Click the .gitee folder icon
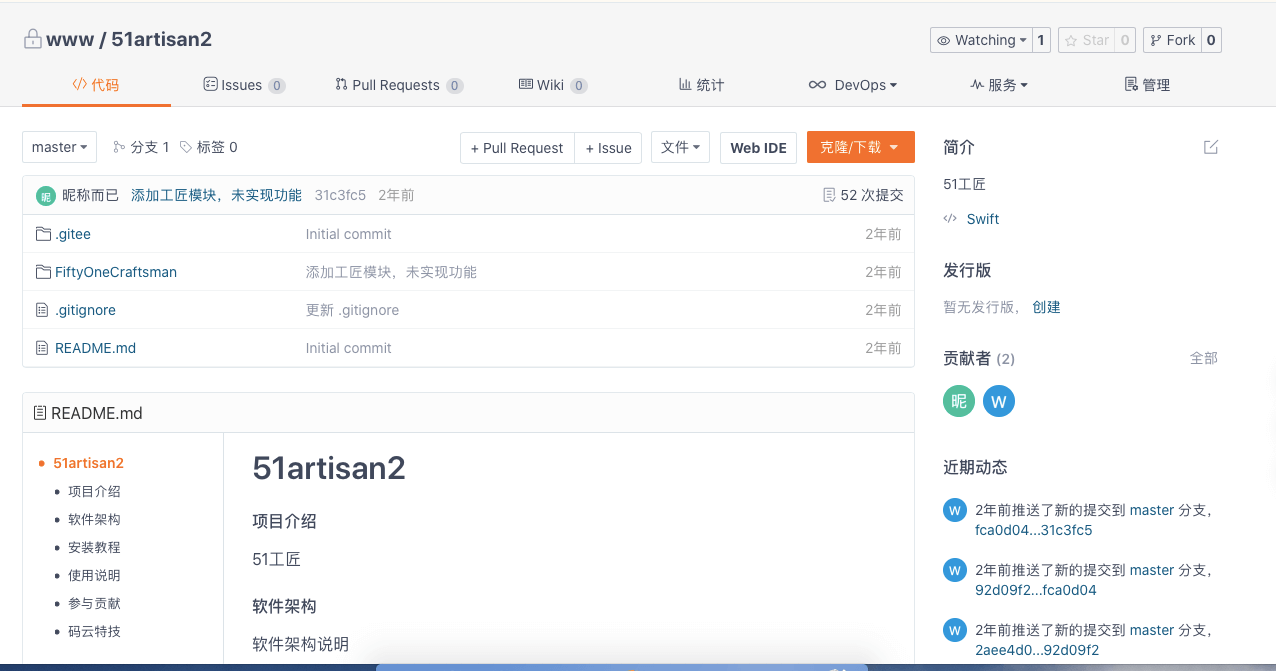The image size is (1276, 671). tap(43, 234)
